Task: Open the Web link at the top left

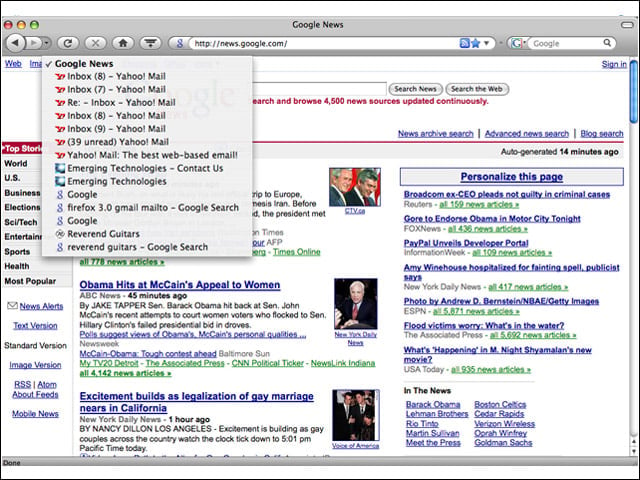Action: (13, 64)
